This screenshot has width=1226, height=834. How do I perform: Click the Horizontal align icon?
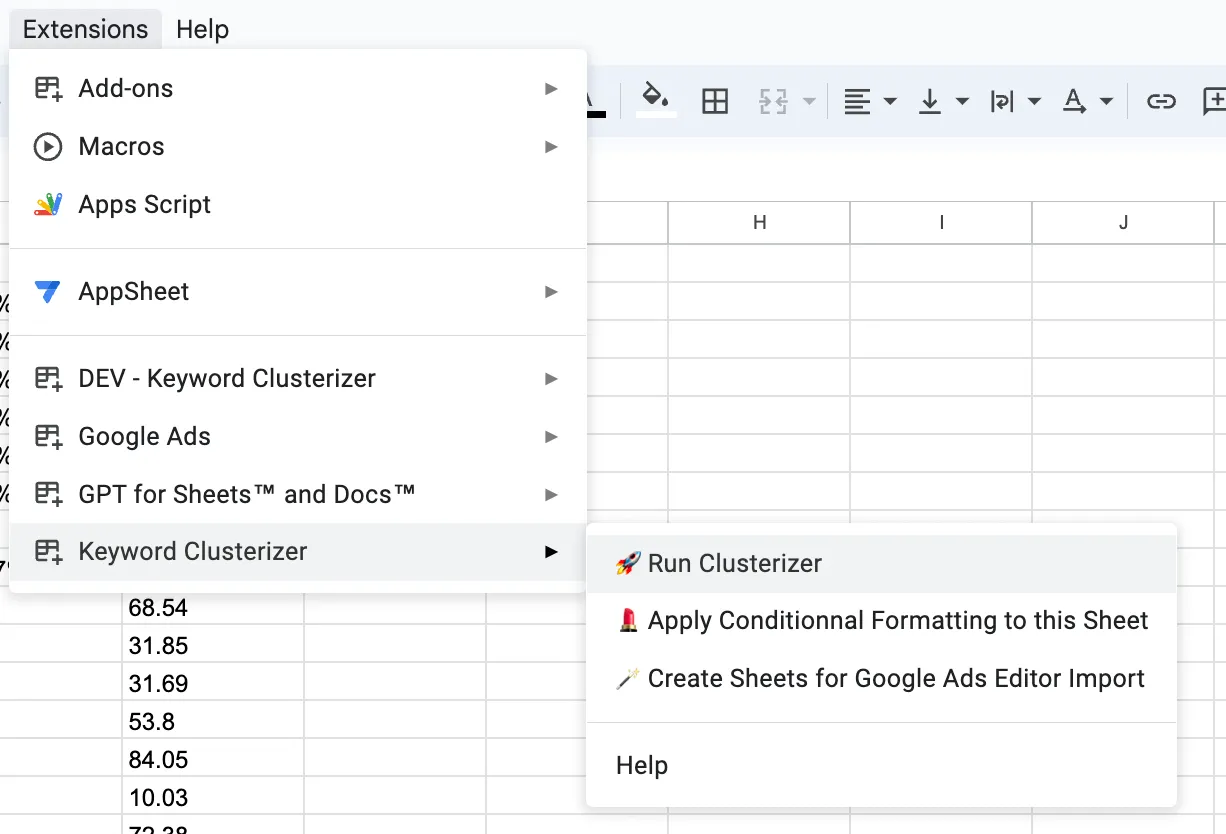[x=857, y=101]
